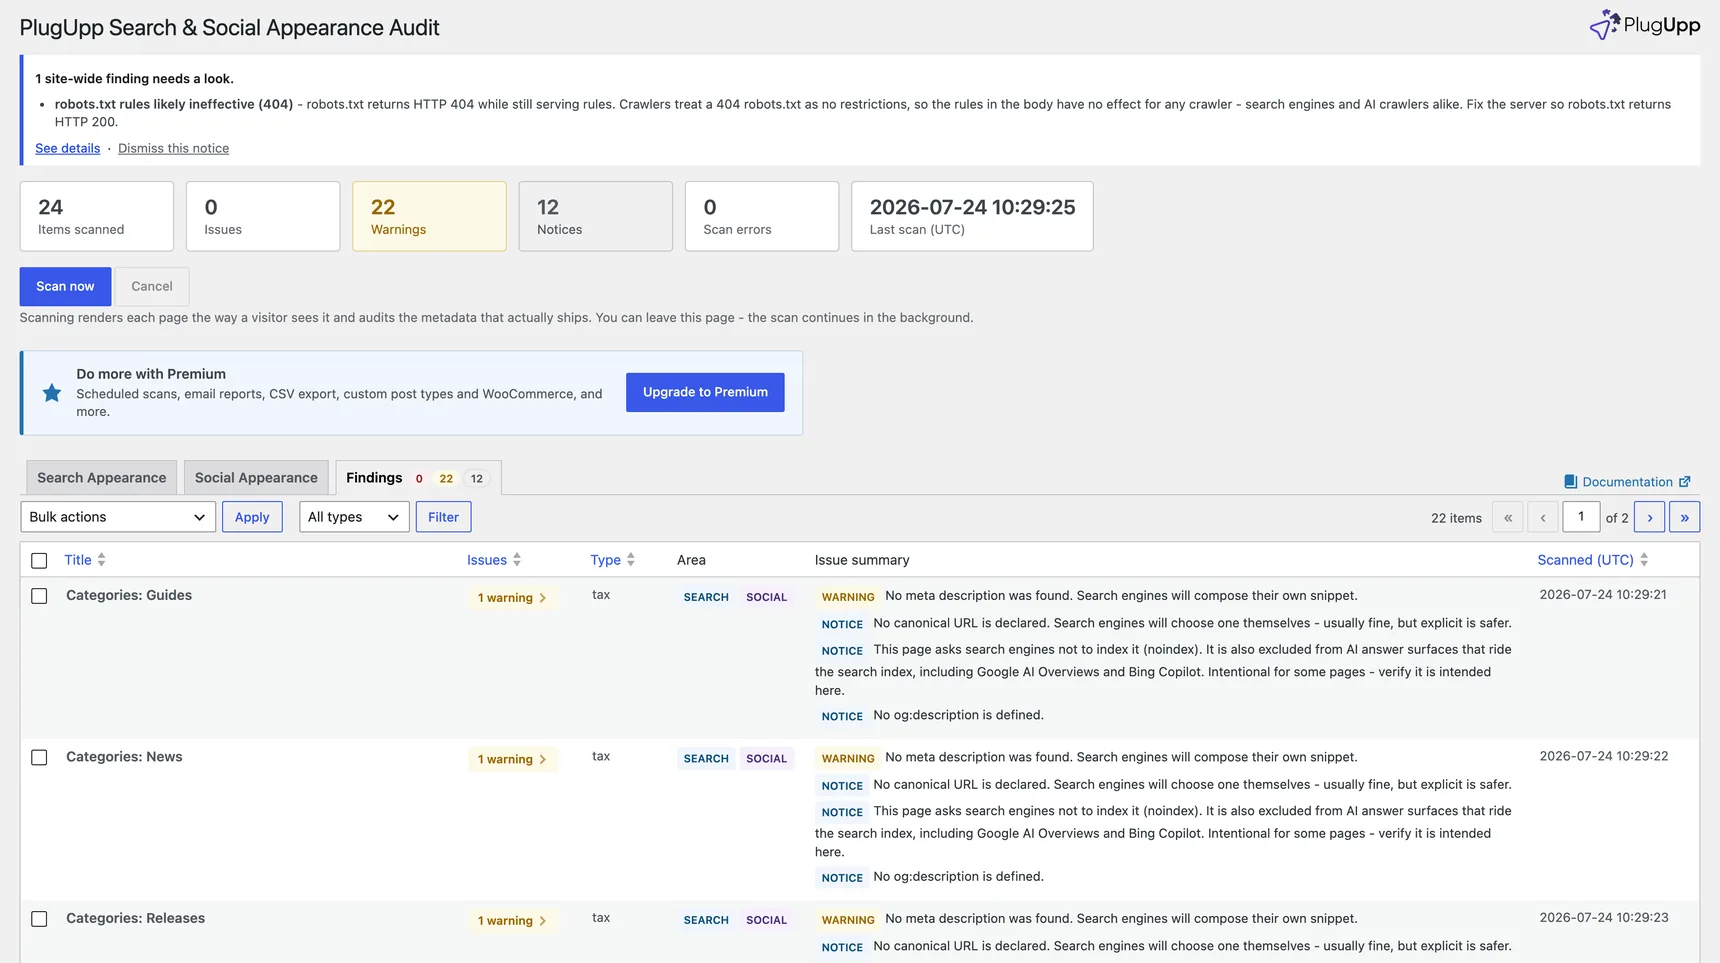1720x963 pixels.
Task: Click the 24 Items scanned card
Action: point(97,216)
